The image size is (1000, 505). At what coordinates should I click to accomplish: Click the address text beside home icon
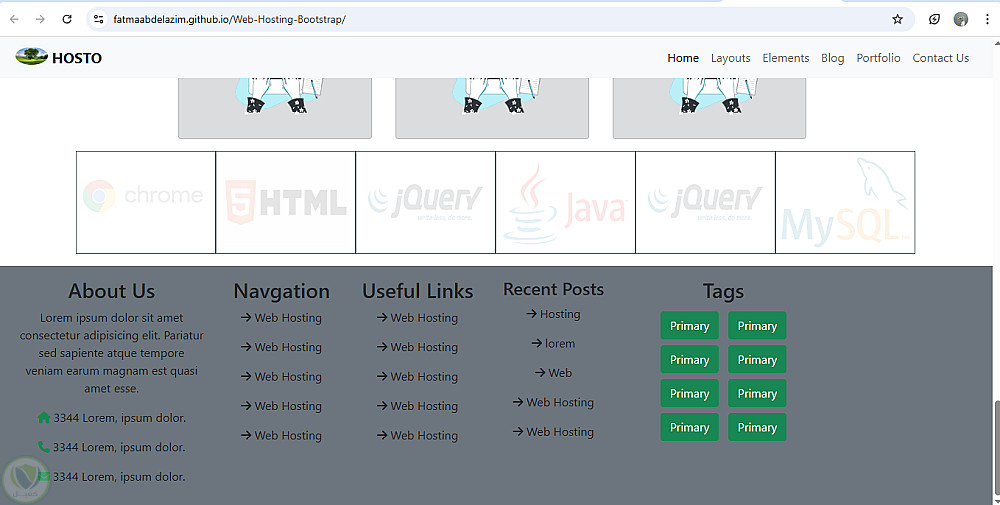tap(119, 418)
